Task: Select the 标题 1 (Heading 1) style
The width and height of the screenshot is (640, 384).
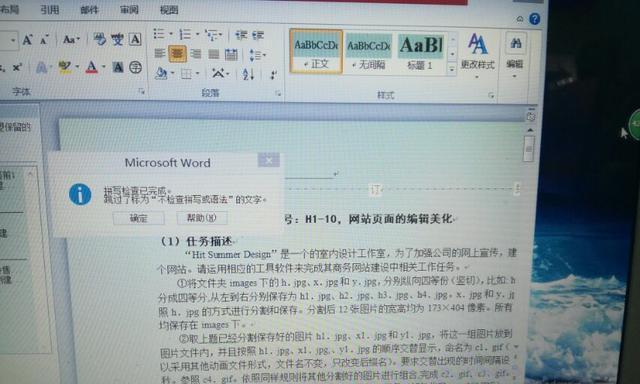Action: pos(420,53)
